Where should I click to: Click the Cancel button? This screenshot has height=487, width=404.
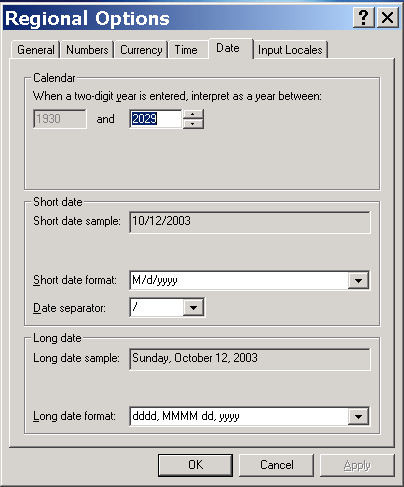tap(277, 465)
